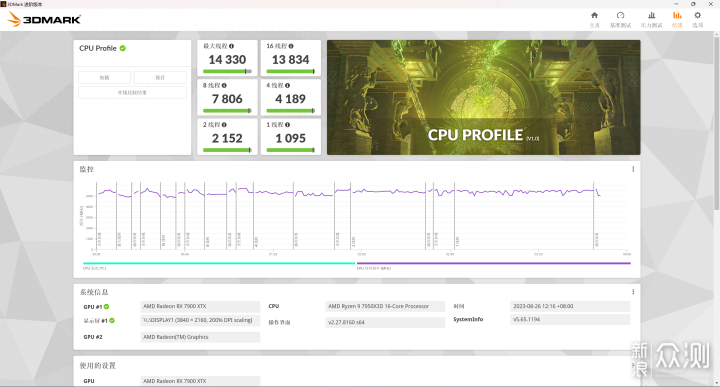
Task: Select the 13 834 sixteen-thread score
Action: 291,60
